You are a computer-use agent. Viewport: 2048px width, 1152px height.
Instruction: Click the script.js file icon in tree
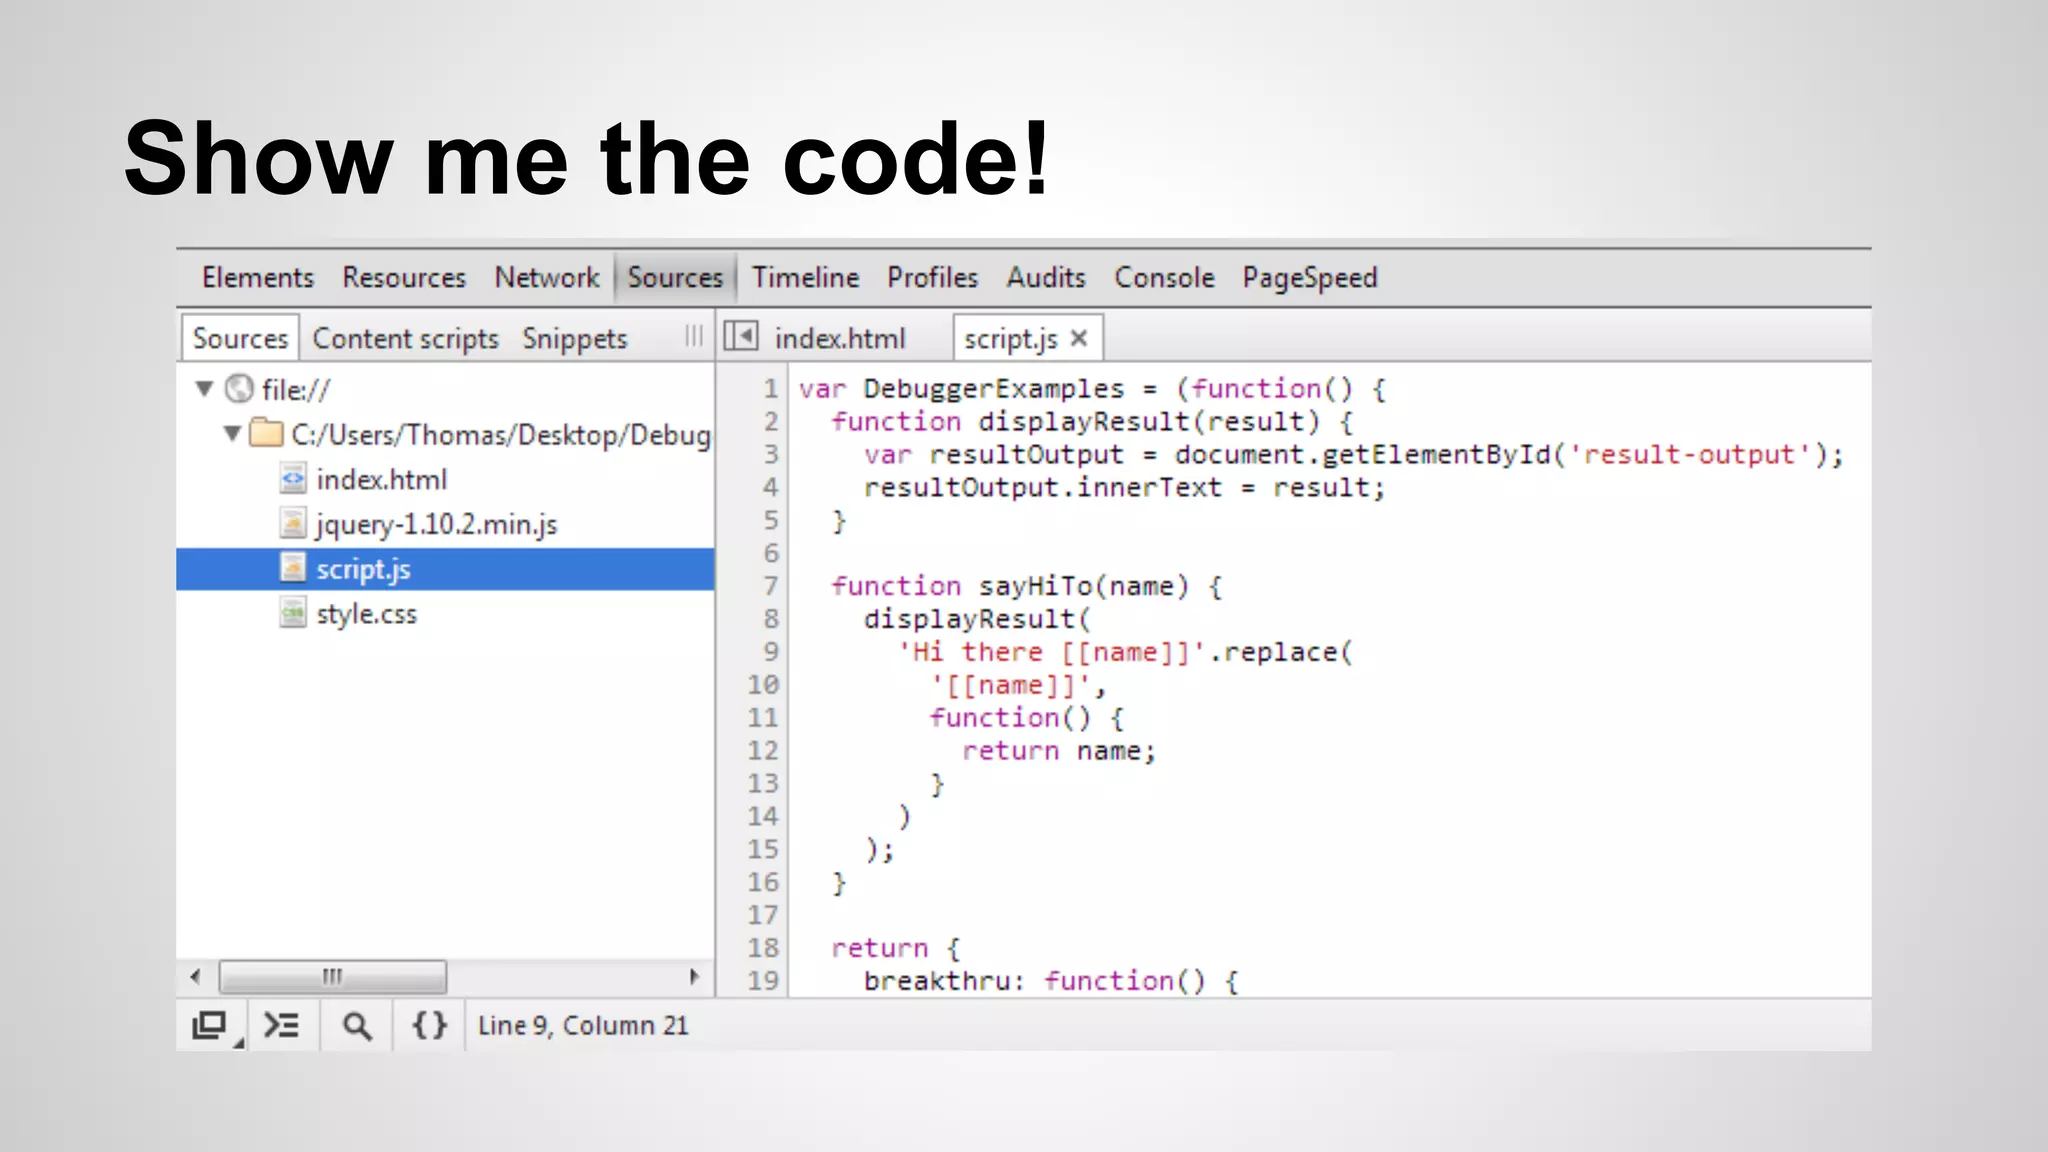click(x=292, y=568)
